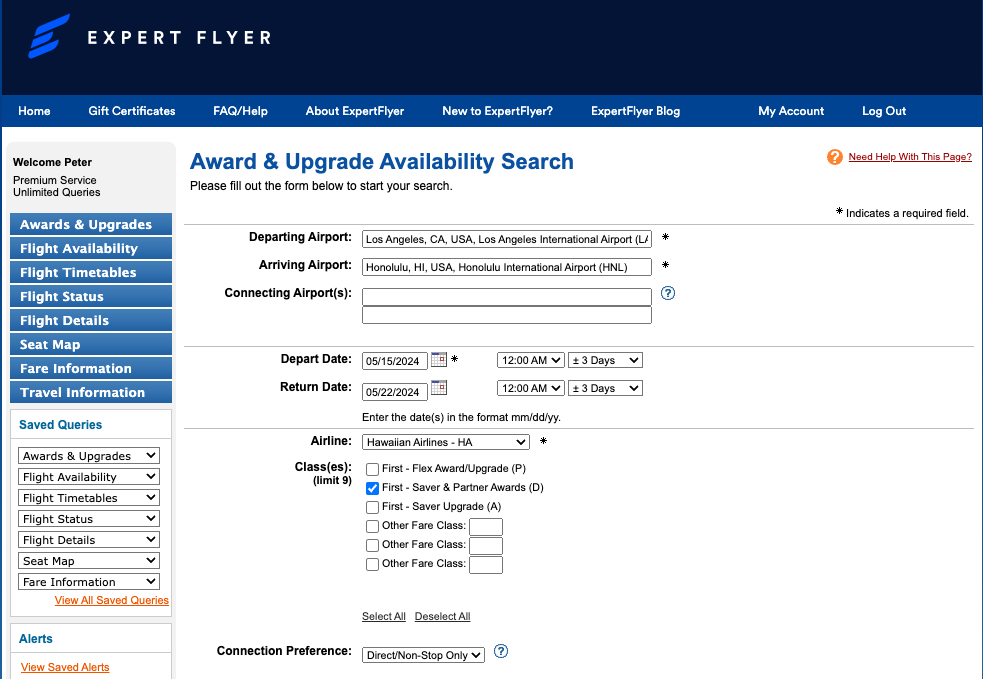Open the return date calendar picker

(438, 388)
